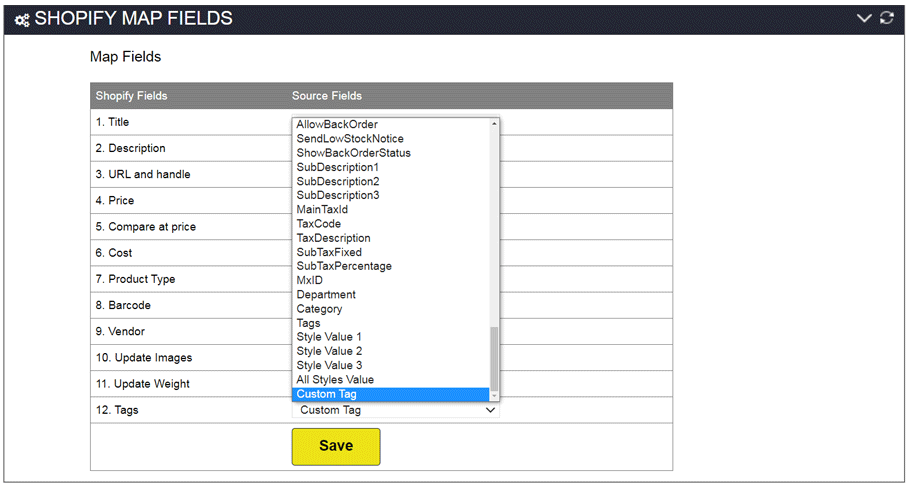Screen dimensions: 910x486
Task: Collapse the panel with the header chevron
Action: pyautogui.click(x=864, y=18)
